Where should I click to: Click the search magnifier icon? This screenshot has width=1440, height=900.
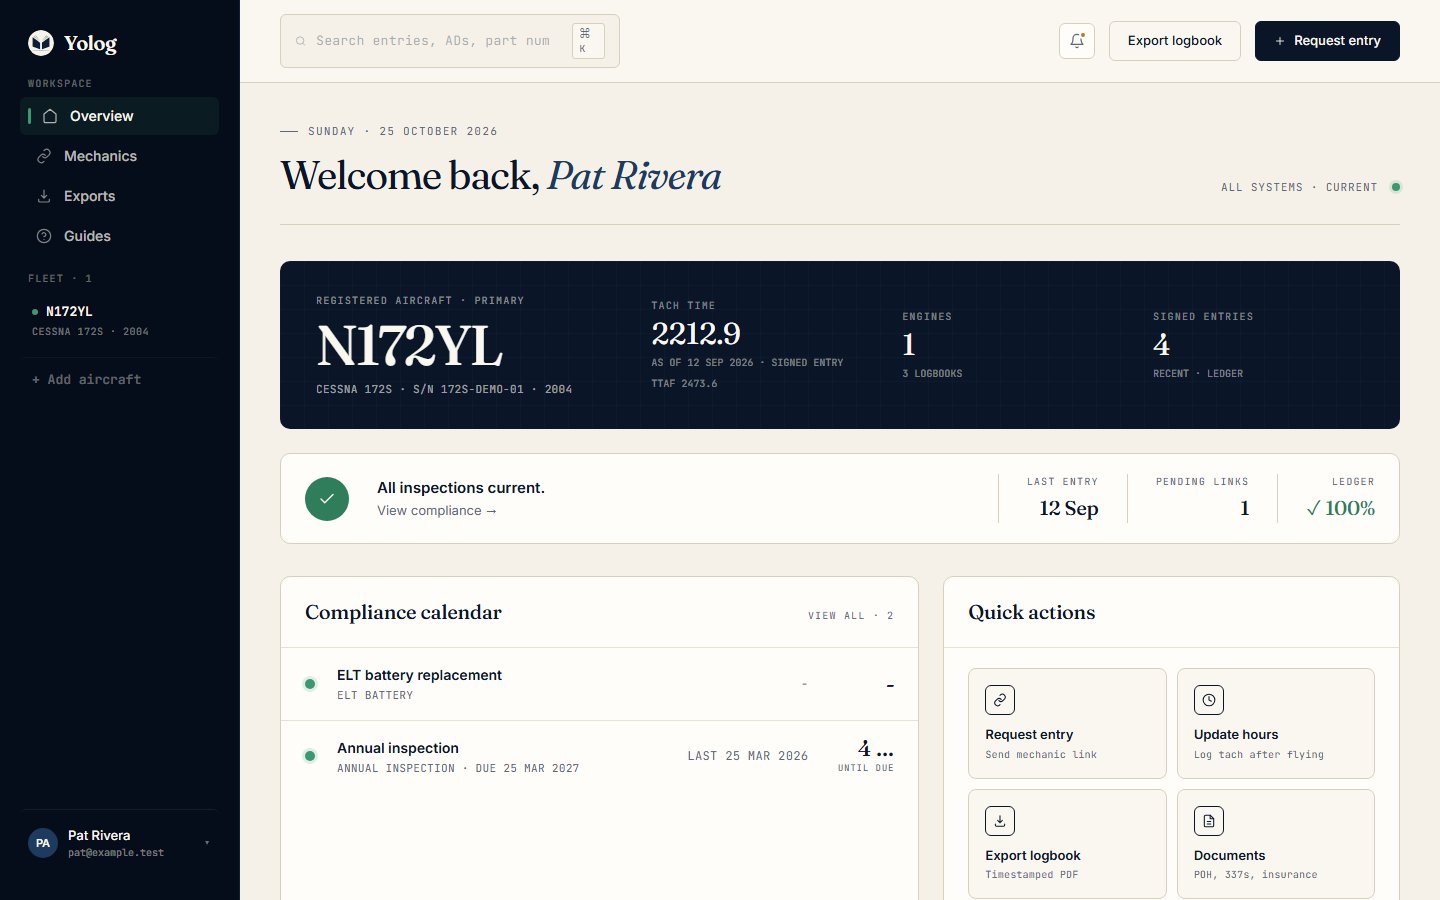click(x=300, y=41)
